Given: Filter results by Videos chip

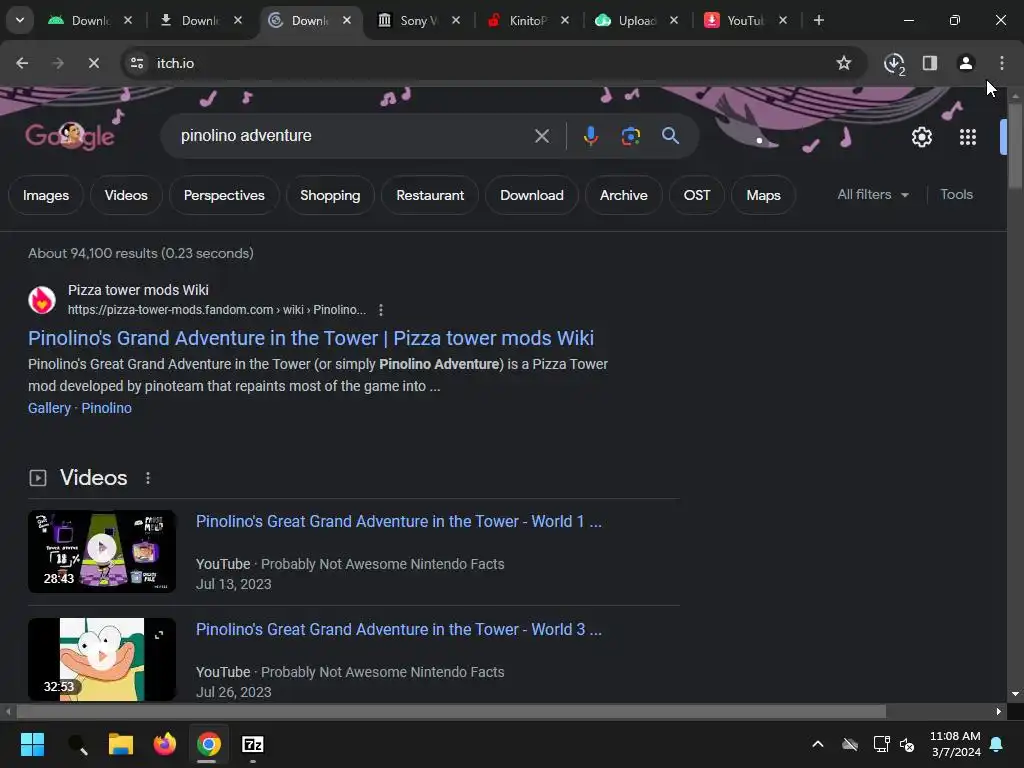Looking at the screenshot, I should click(126, 195).
